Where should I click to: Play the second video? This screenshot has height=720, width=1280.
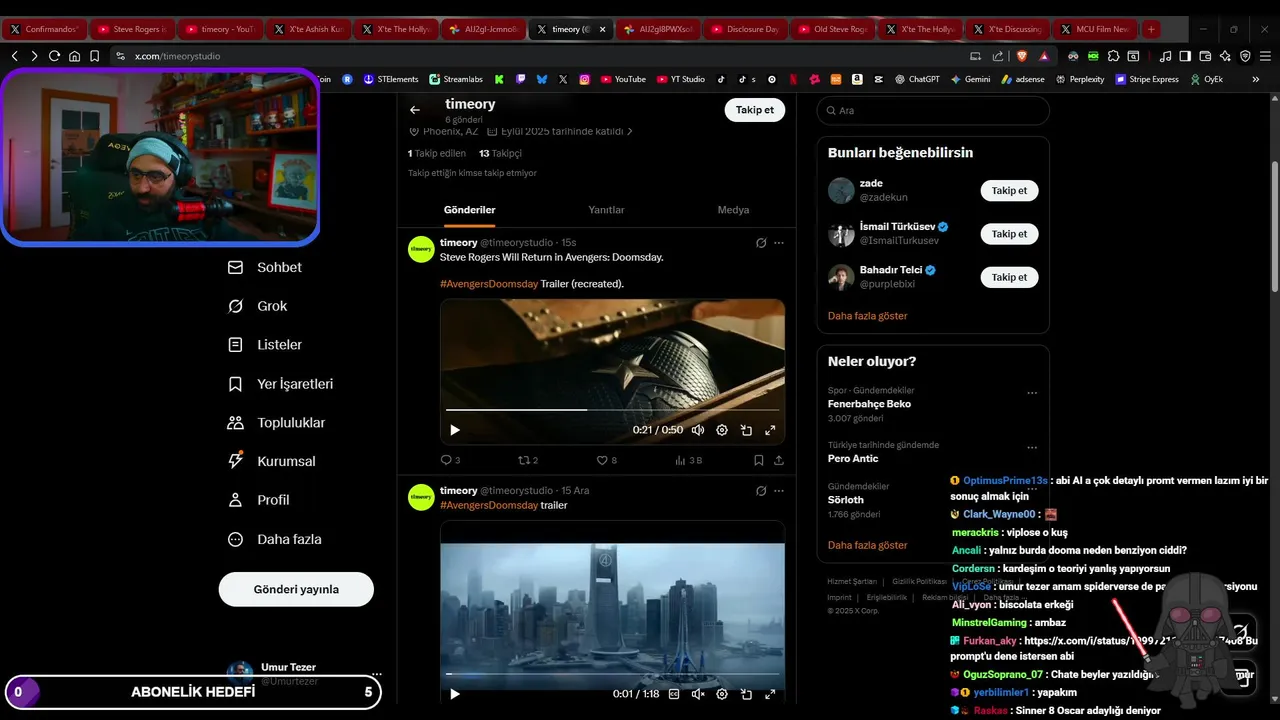coord(455,694)
